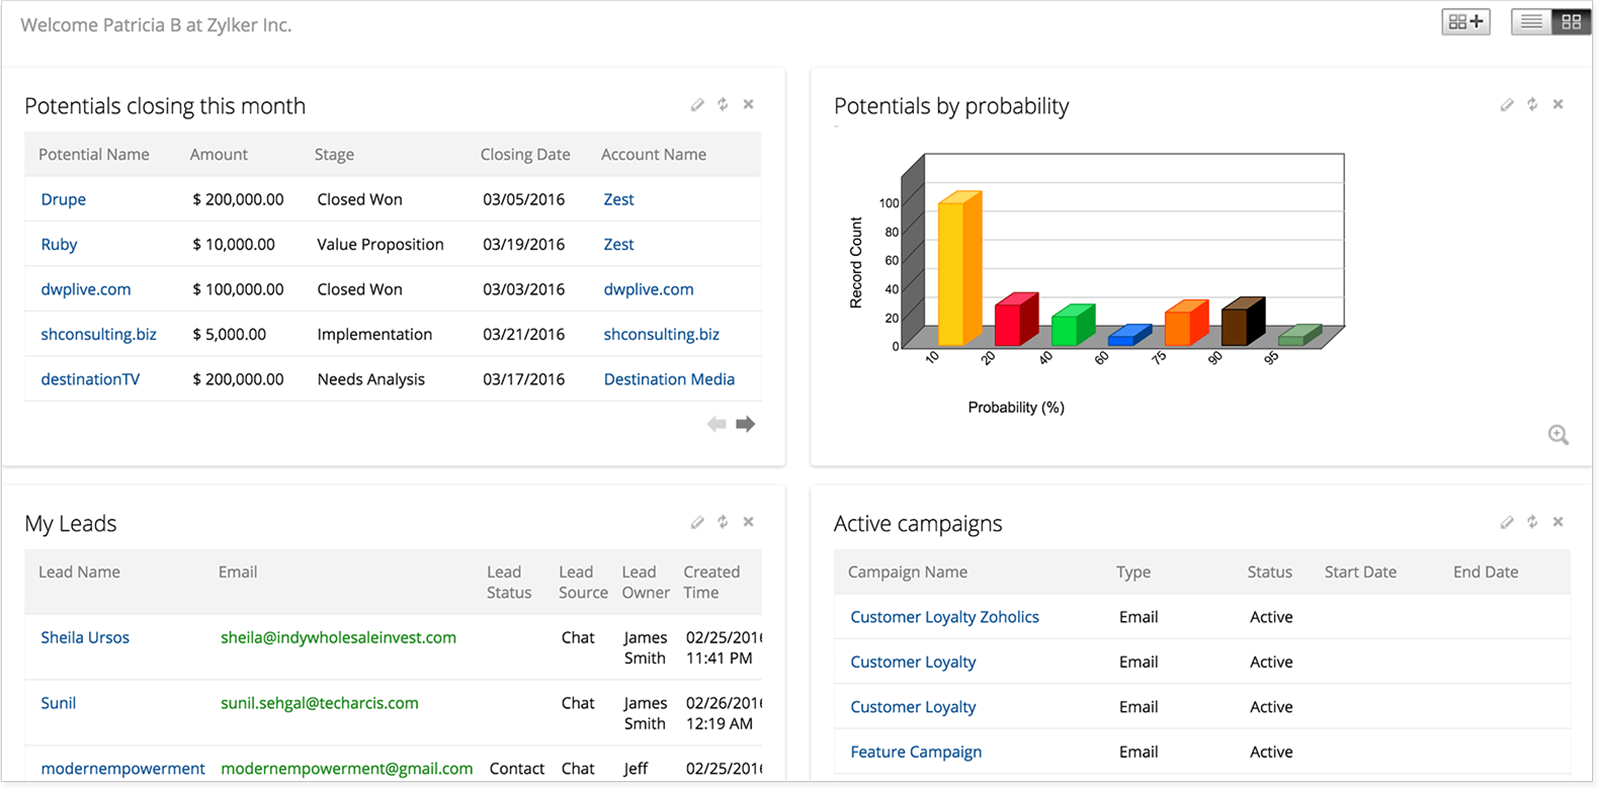Open the Destination Media account
The width and height of the screenshot is (1600, 790).
click(669, 380)
